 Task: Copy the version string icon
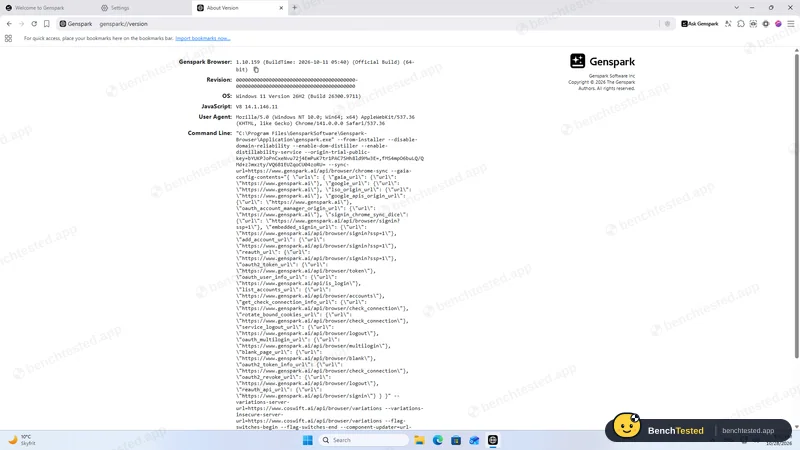click(x=256, y=70)
